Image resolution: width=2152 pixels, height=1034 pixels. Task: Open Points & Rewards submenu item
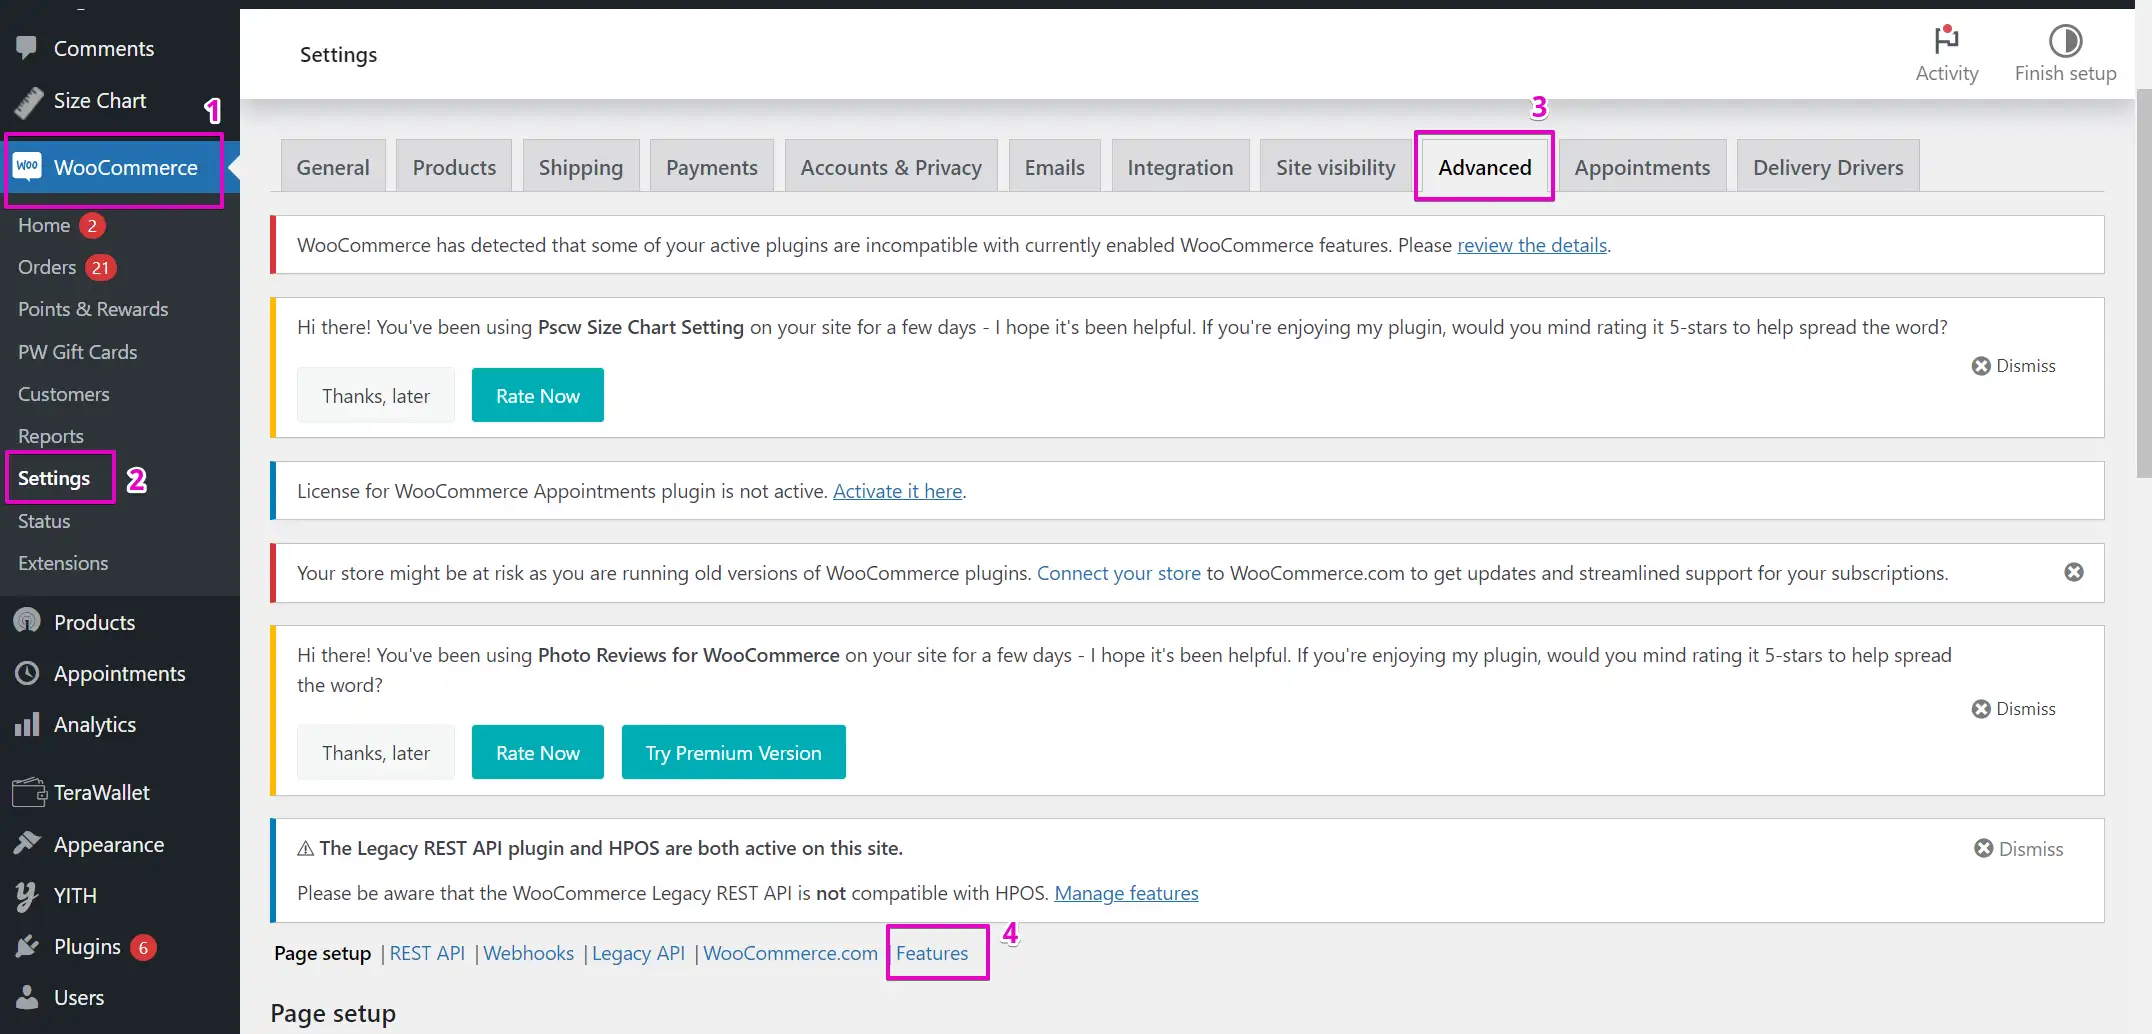(x=93, y=309)
